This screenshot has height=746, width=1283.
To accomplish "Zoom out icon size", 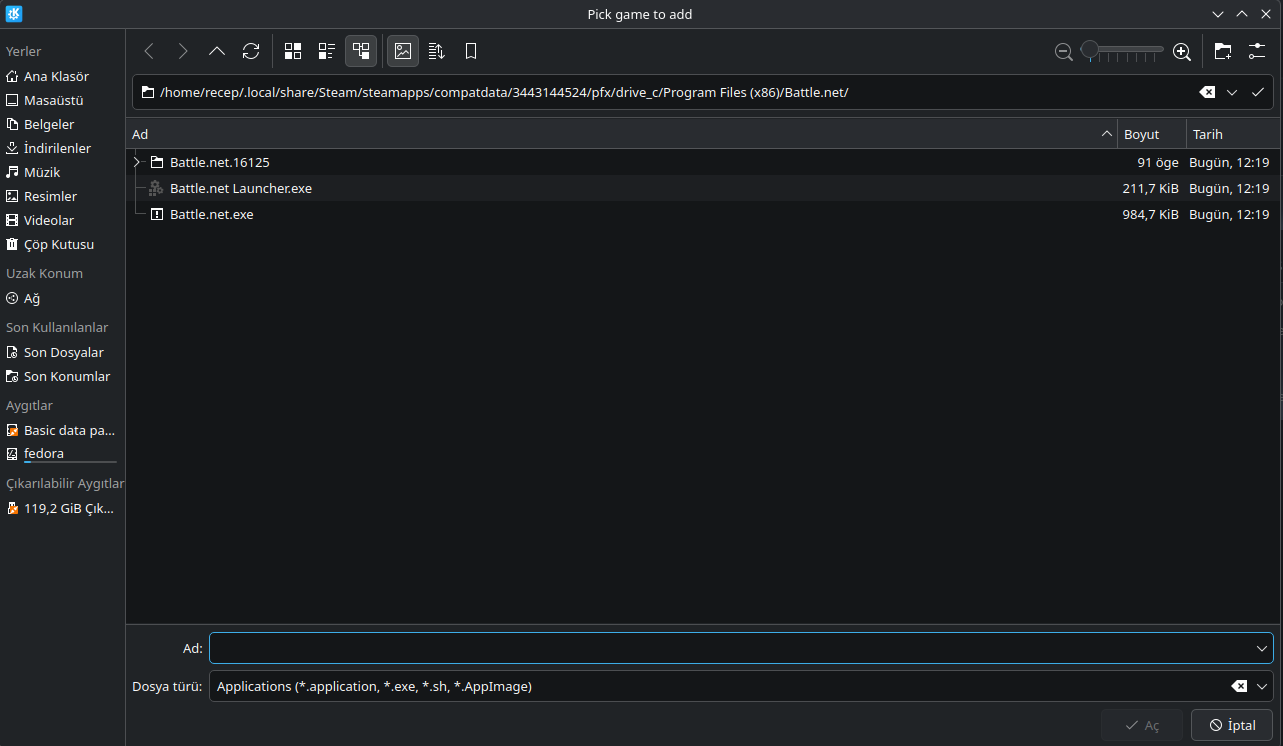I will [1064, 51].
